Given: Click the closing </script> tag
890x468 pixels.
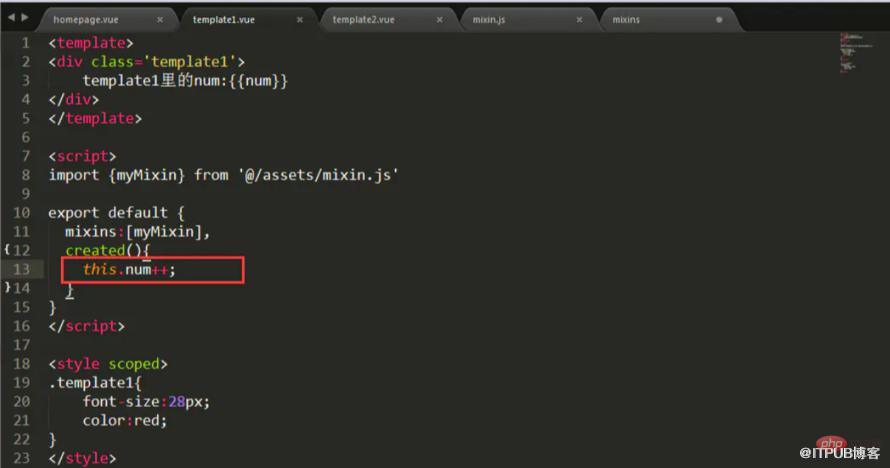Looking at the screenshot, I should coord(86,326).
